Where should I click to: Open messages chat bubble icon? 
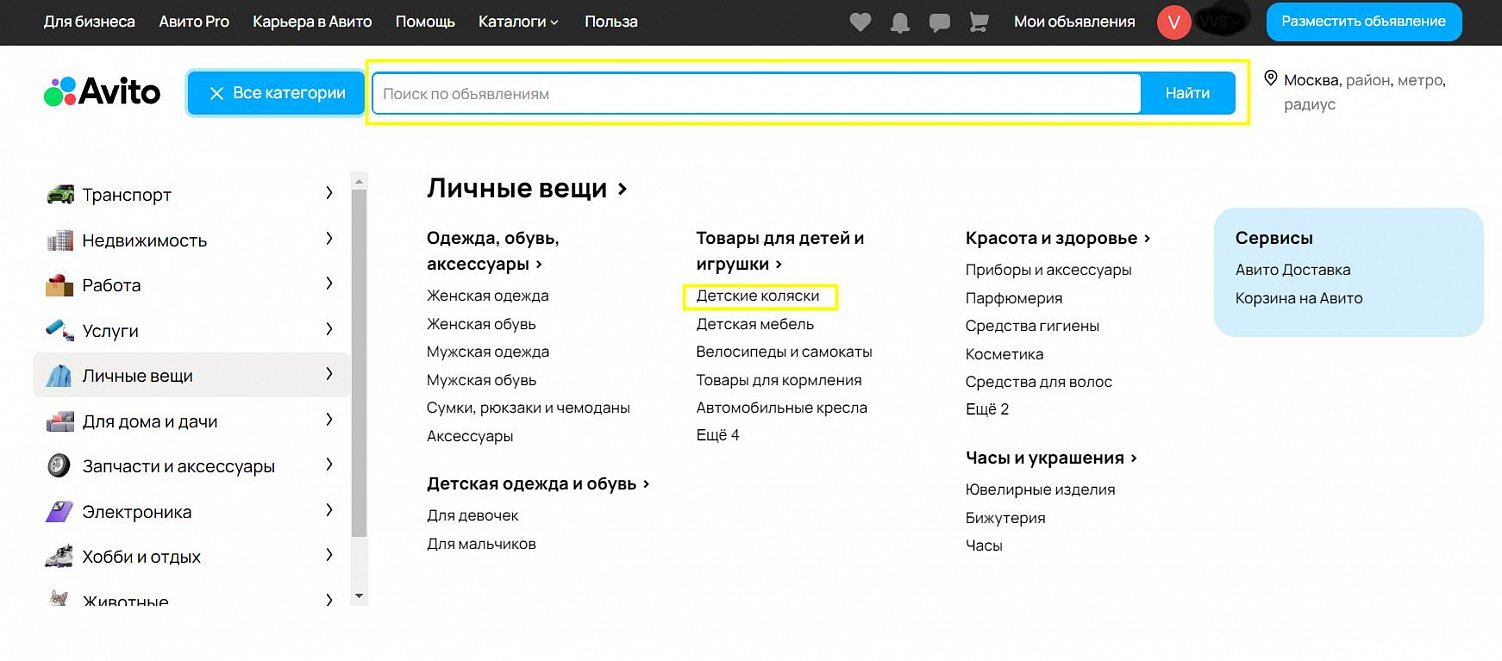click(x=940, y=22)
